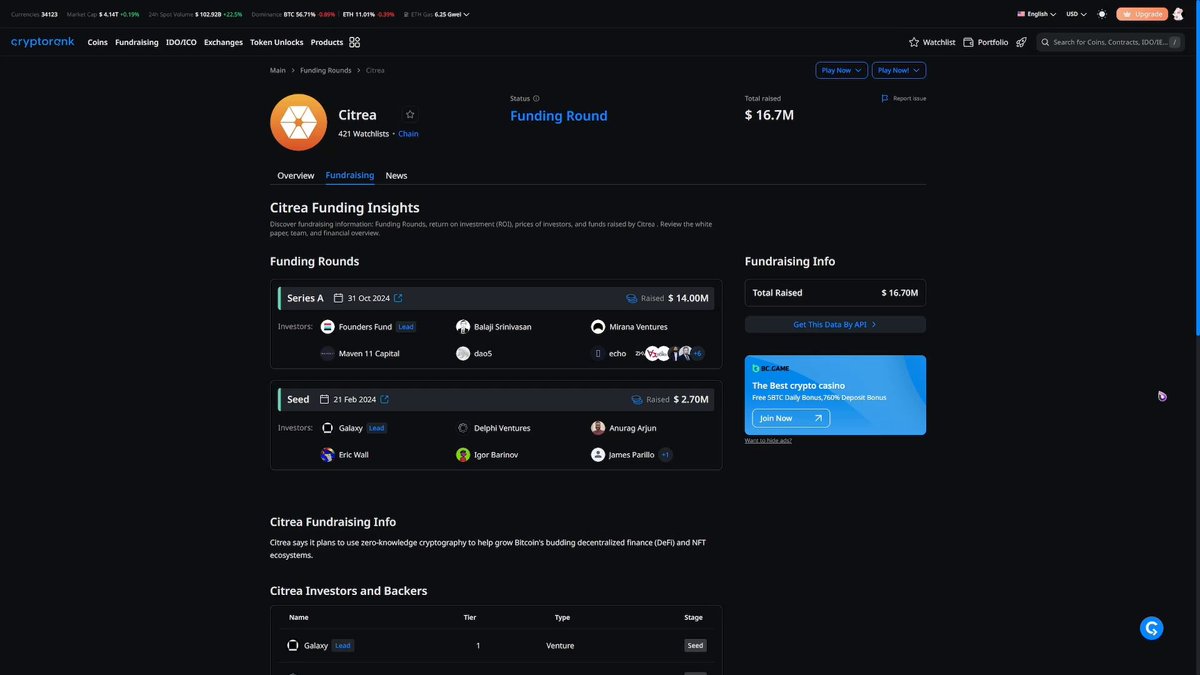Click the Galaxy logo in Seed round
Screen dimensions: 1200x675
point(328,428)
